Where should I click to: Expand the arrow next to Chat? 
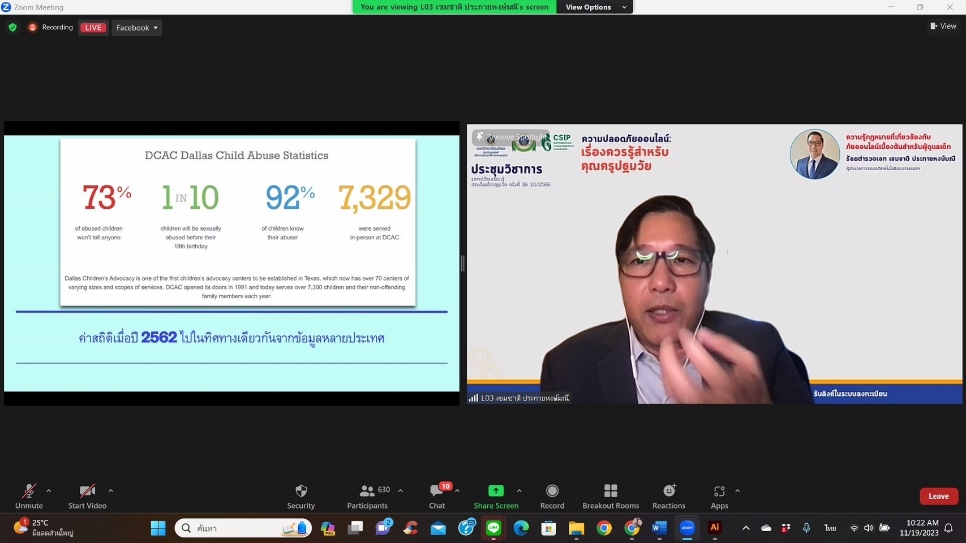point(457,491)
